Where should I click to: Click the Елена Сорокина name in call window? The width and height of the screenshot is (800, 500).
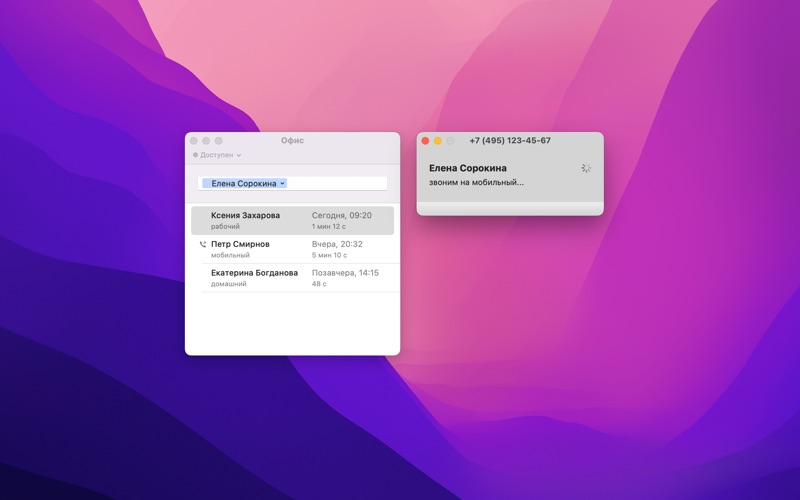coord(468,168)
